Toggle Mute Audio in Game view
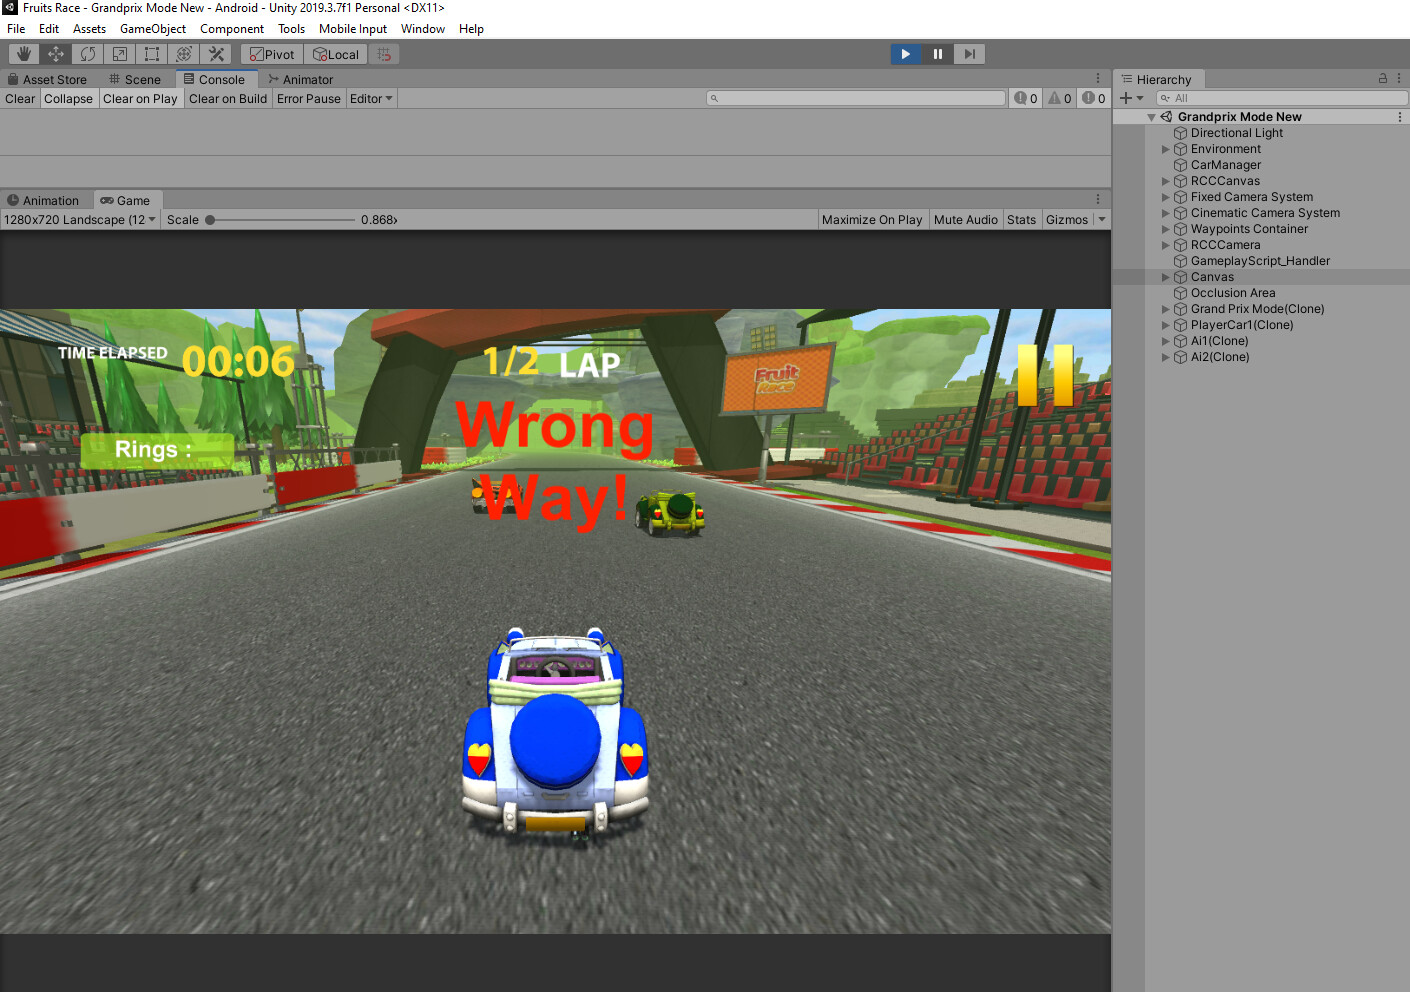 pos(965,219)
